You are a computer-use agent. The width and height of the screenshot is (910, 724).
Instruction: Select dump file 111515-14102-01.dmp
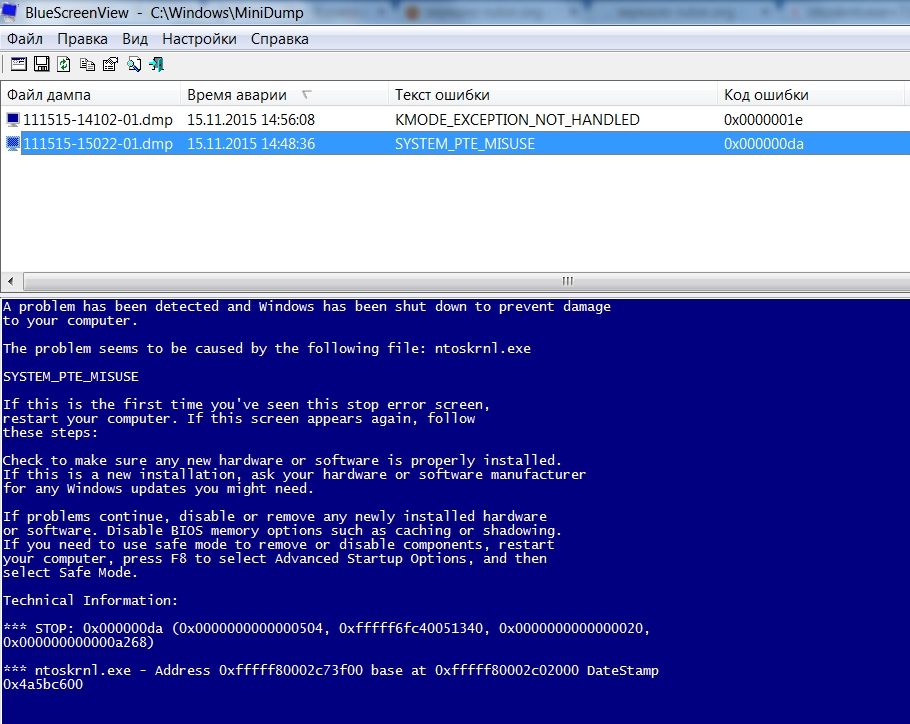coord(98,120)
